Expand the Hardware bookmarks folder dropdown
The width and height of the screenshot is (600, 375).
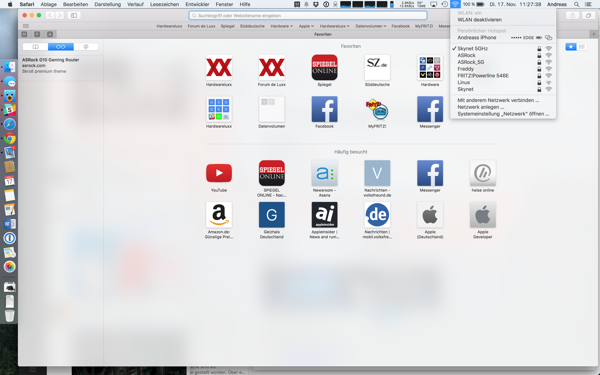point(282,26)
